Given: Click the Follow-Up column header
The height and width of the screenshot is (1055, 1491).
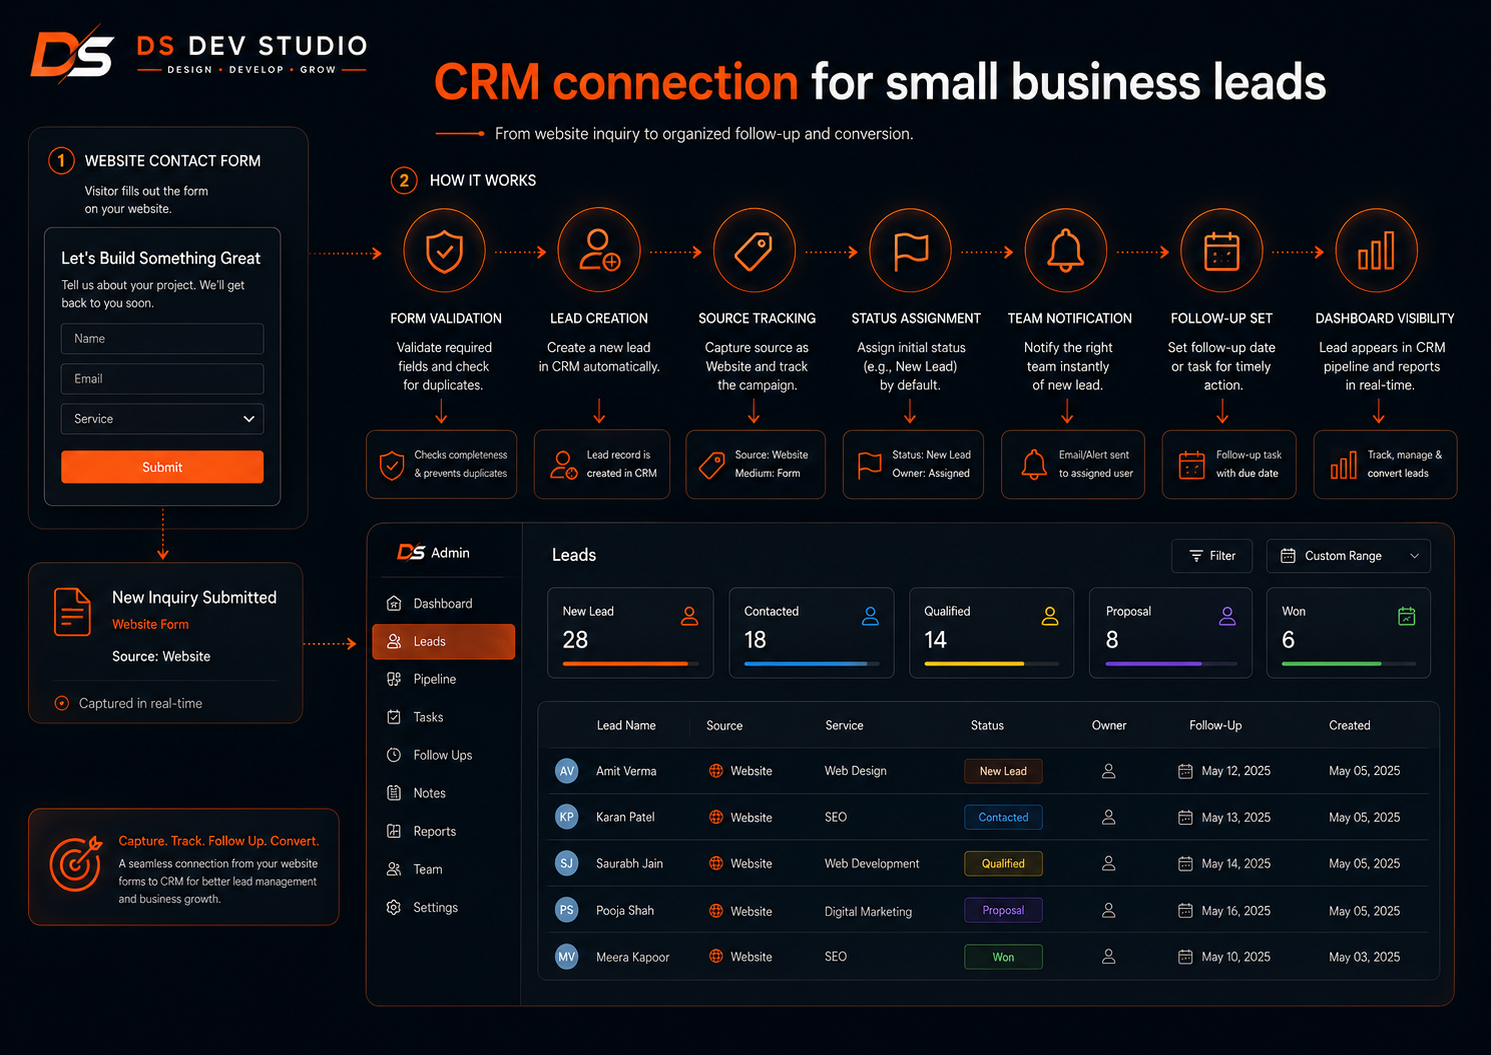Looking at the screenshot, I should click(1215, 726).
